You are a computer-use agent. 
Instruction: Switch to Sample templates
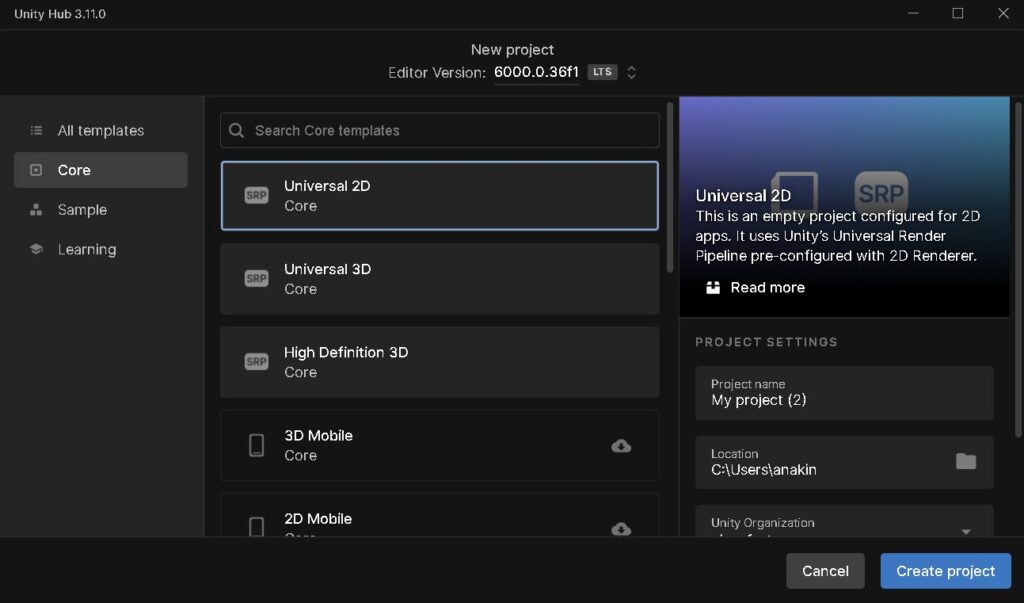[x=101, y=210]
